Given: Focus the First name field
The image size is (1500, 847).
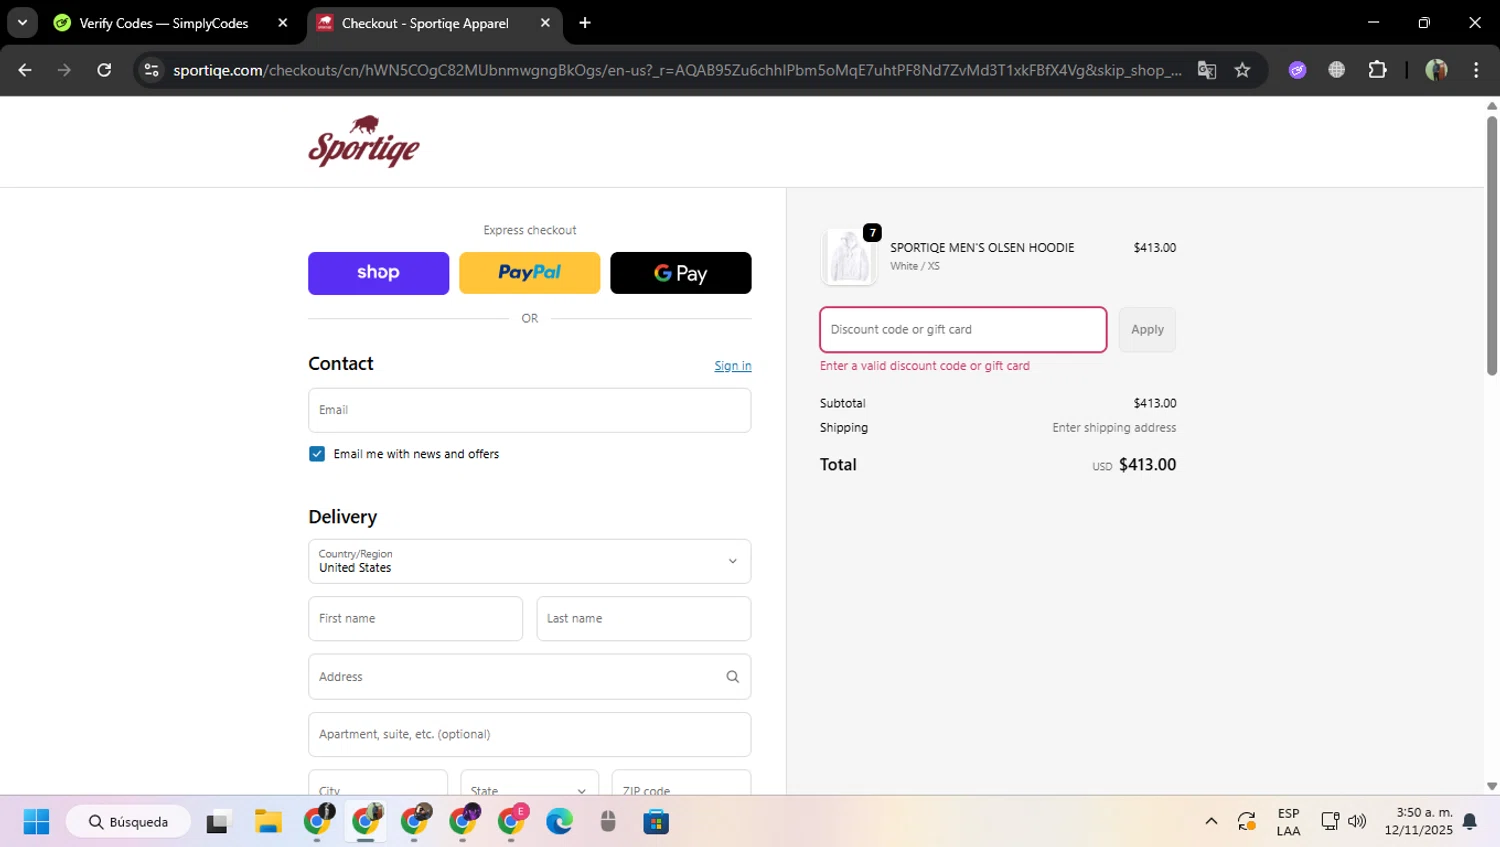Looking at the screenshot, I should (x=415, y=619).
